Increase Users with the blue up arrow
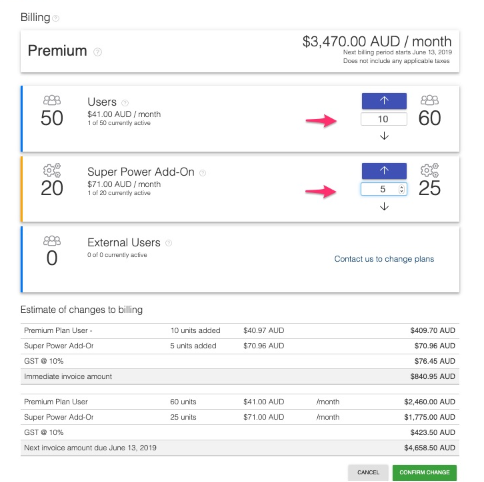 point(384,101)
